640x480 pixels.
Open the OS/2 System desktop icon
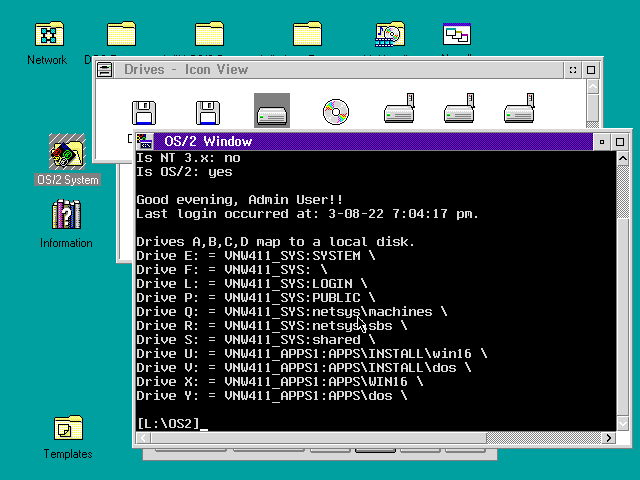point(66,154)
